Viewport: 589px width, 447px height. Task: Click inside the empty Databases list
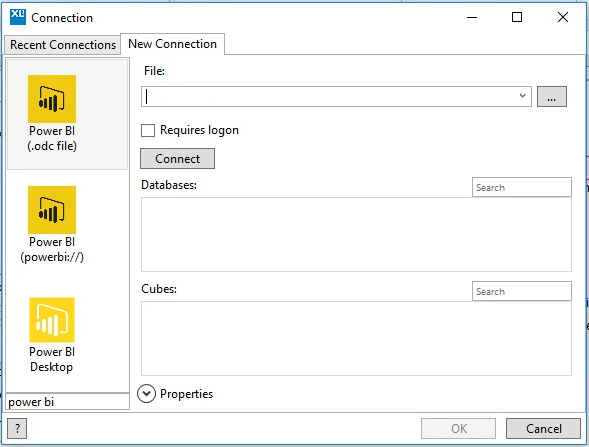click(x=356, y=234)
